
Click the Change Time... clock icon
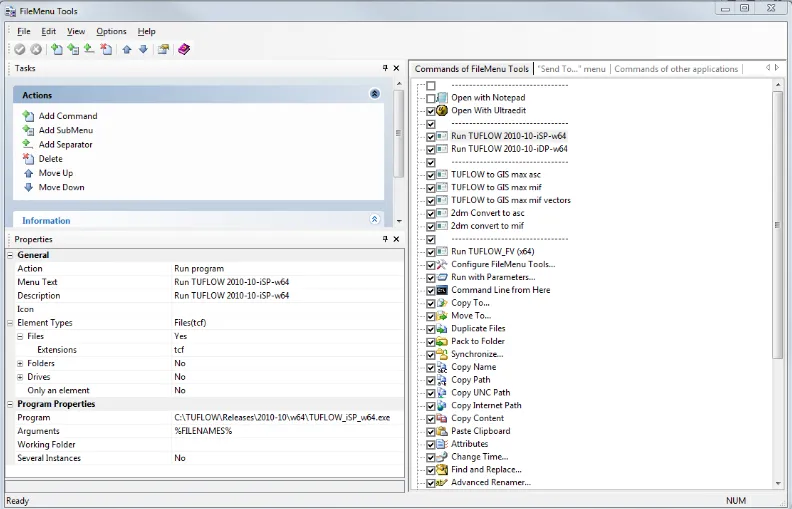(x=442, y=456)
